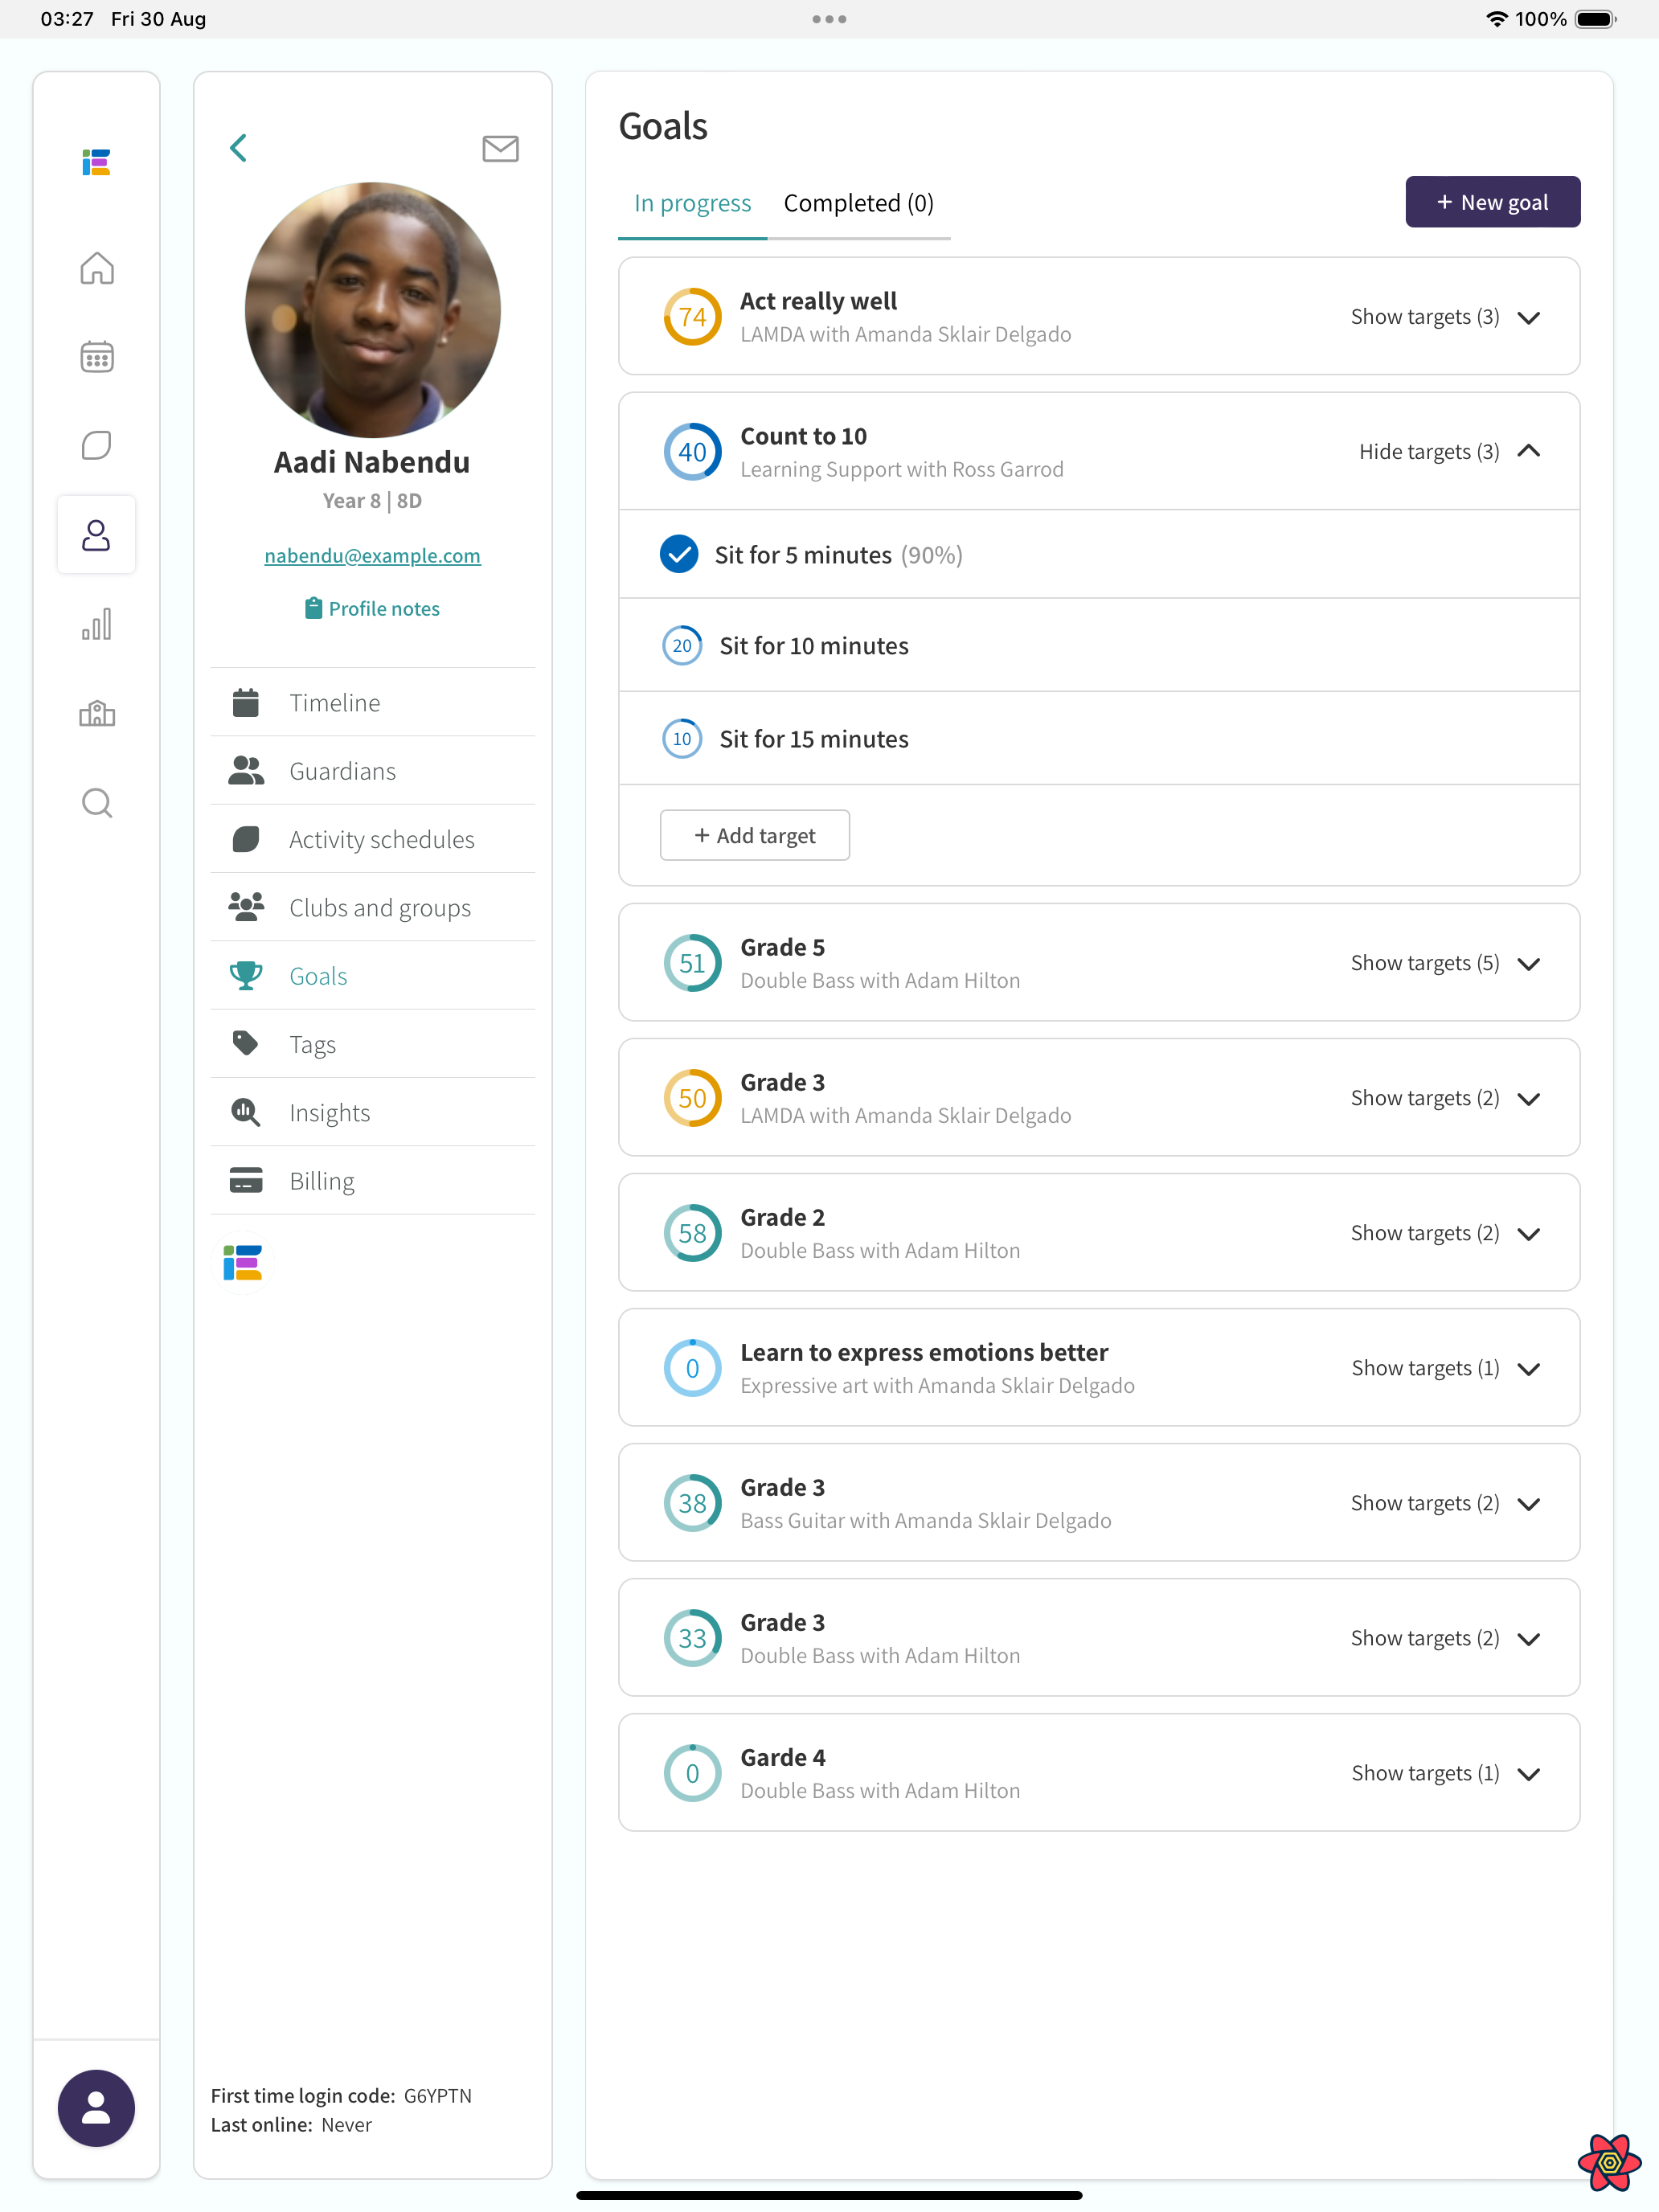Click the 74 progress ring
The image size is (1659, 2212).
tap(692, 317)
